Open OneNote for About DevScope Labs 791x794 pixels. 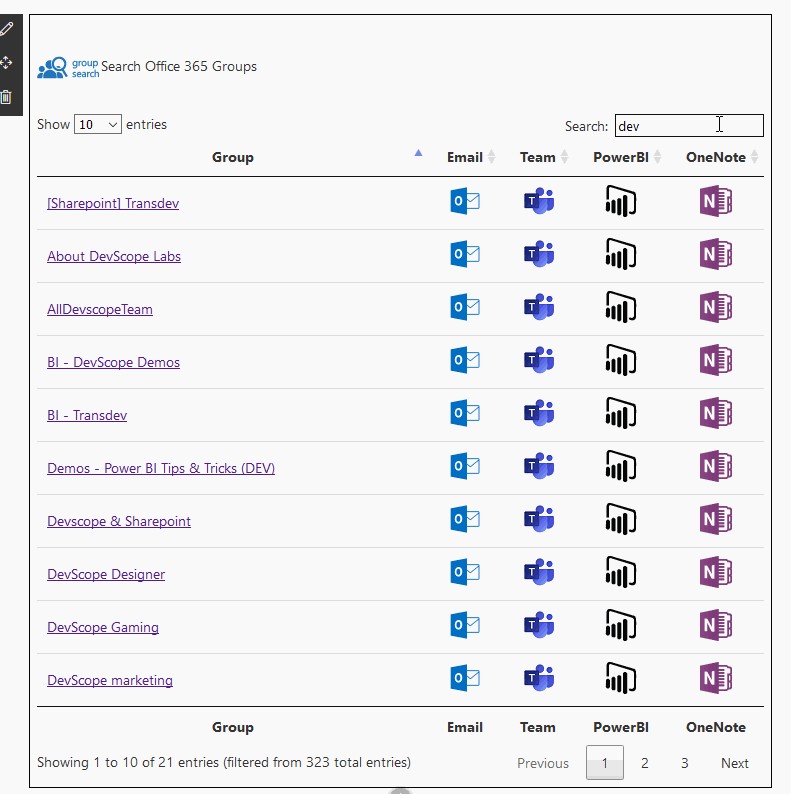716,254
